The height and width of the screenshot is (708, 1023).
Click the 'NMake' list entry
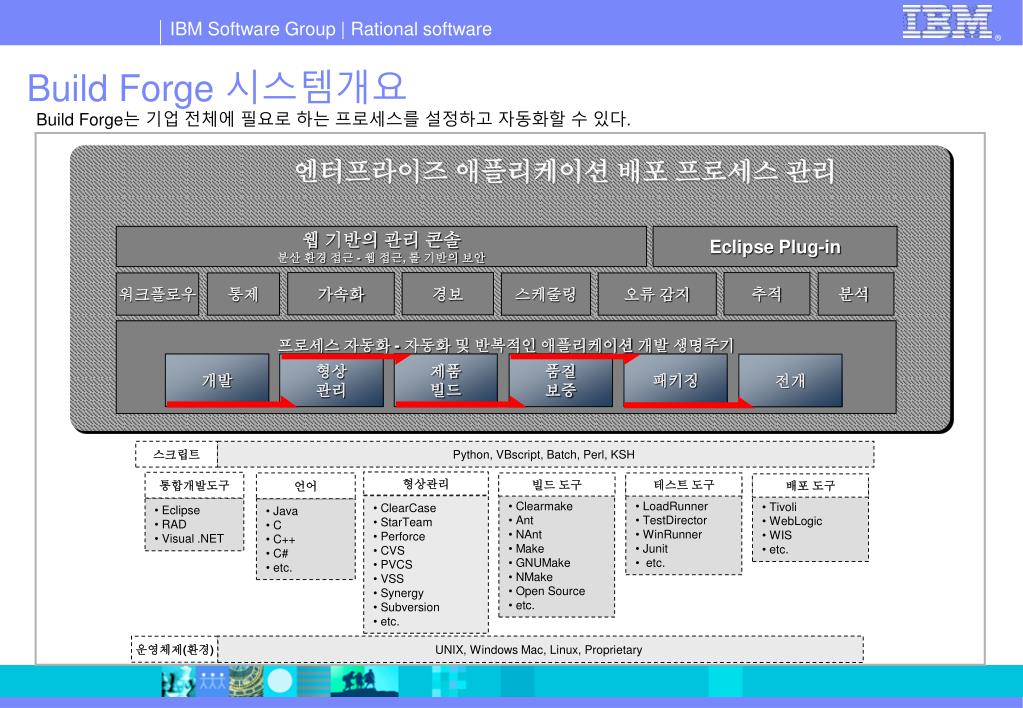[534, 577]
